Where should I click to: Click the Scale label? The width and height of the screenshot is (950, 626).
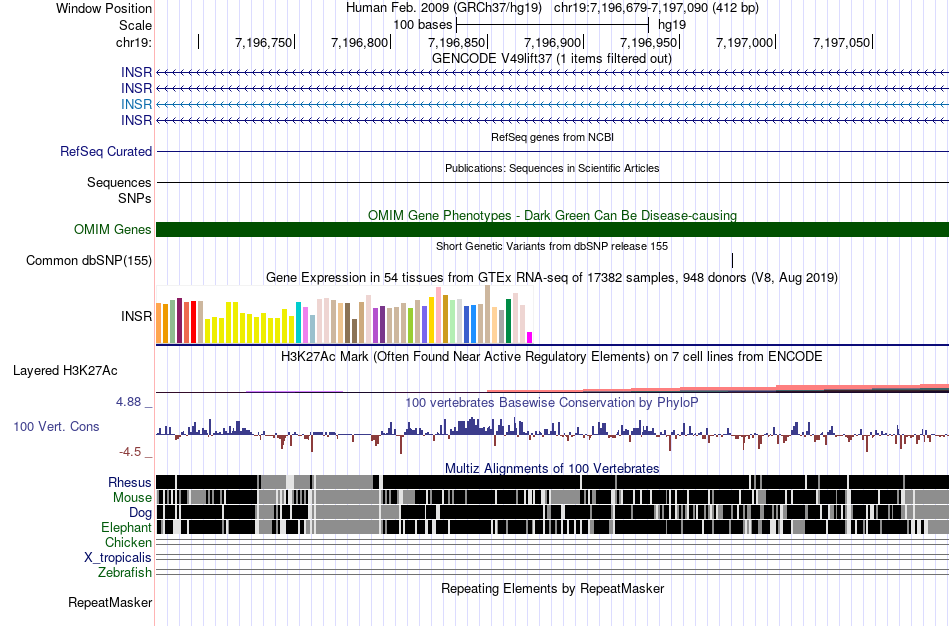[x=135, y=25]
